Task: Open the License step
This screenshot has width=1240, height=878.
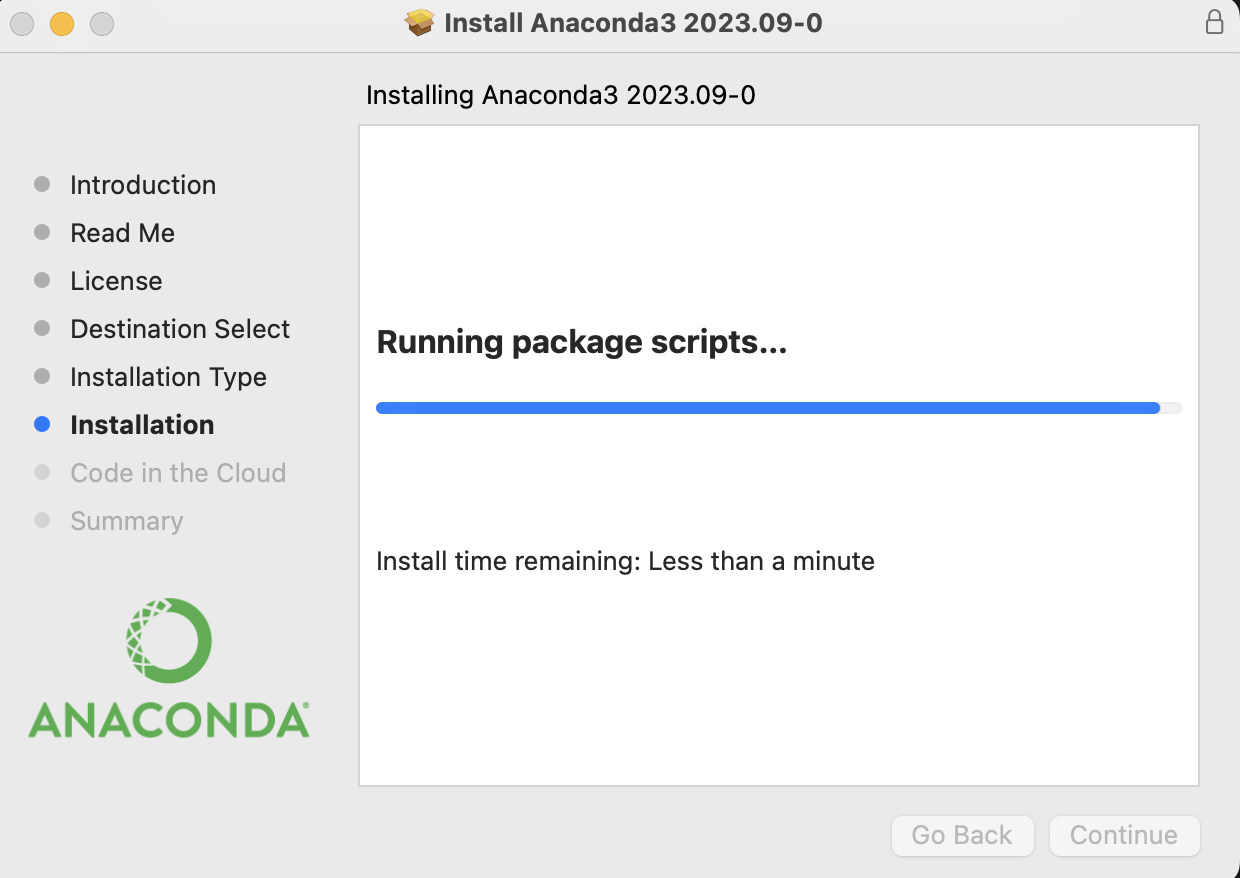Action: click(x=116, y=281)
